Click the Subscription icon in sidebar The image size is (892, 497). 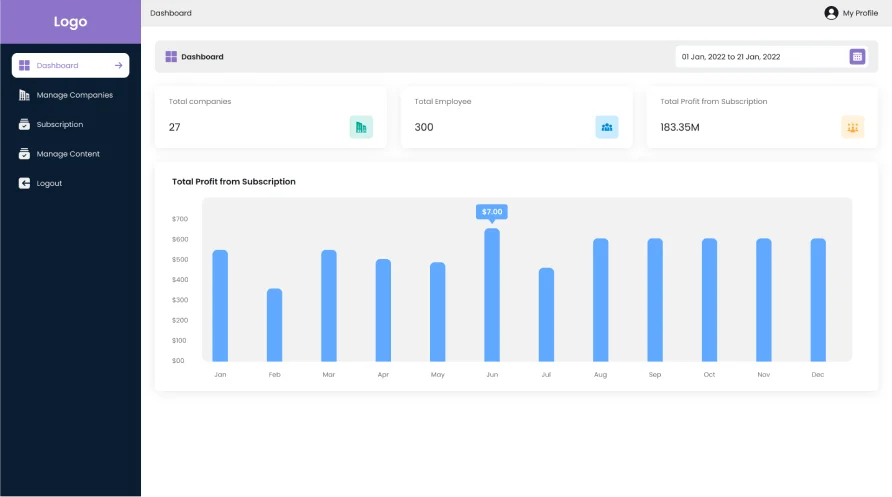pyautogui.click(x=24, y=125)
